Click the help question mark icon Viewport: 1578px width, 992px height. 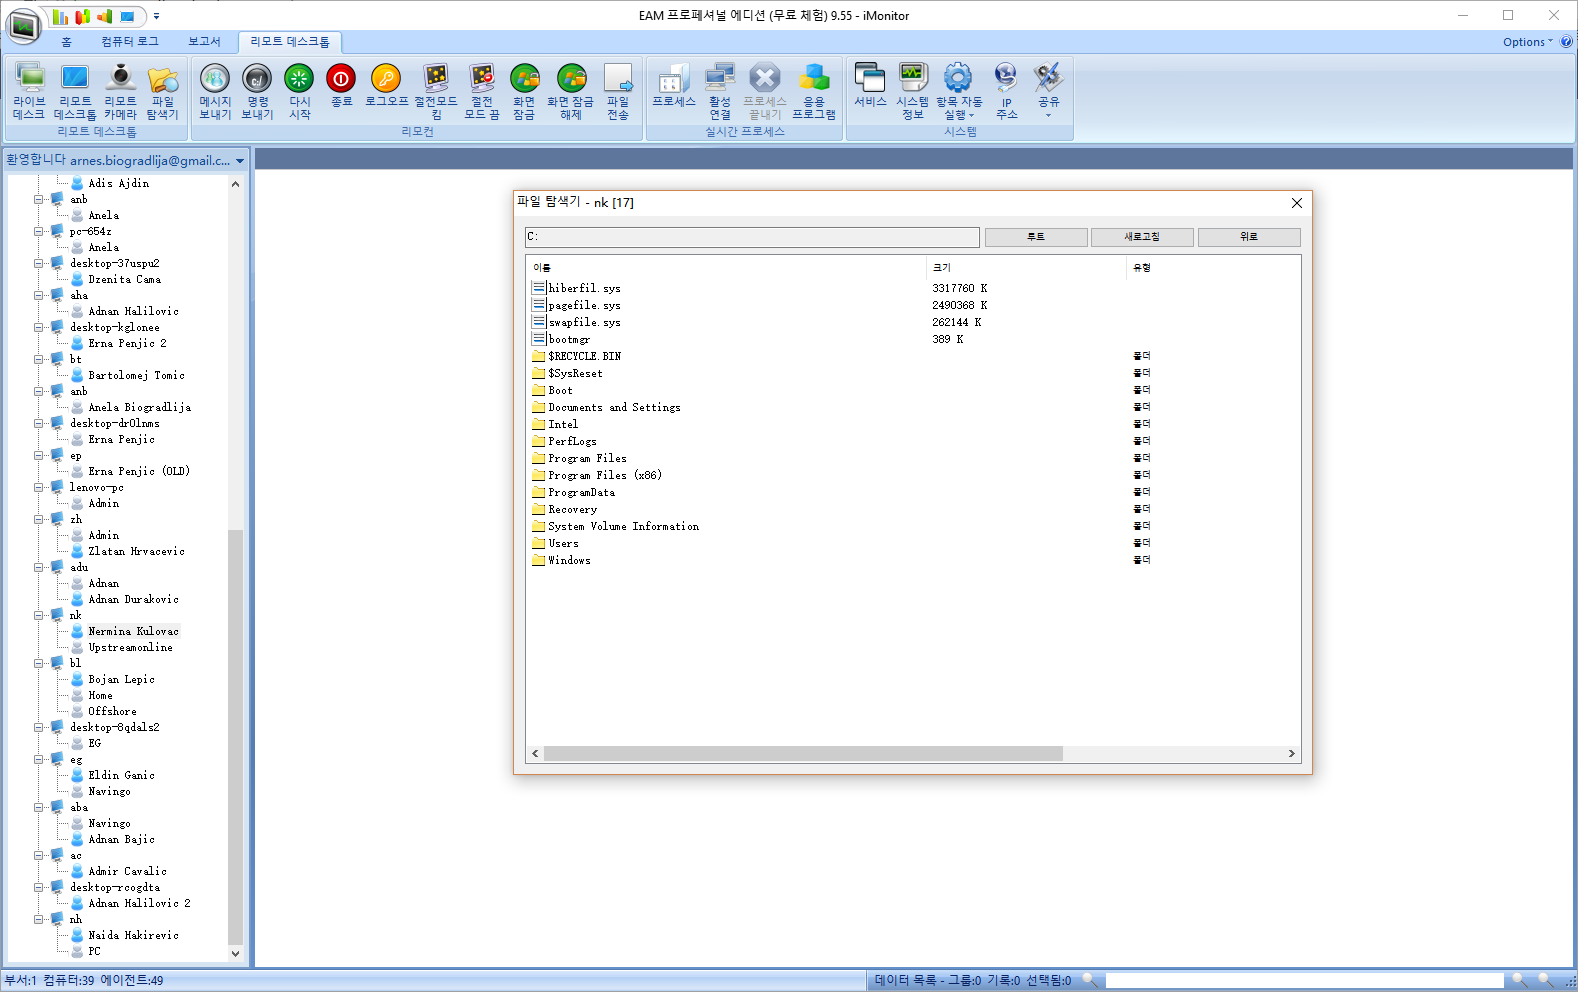pyautogui.click(x=1566, y=42)
